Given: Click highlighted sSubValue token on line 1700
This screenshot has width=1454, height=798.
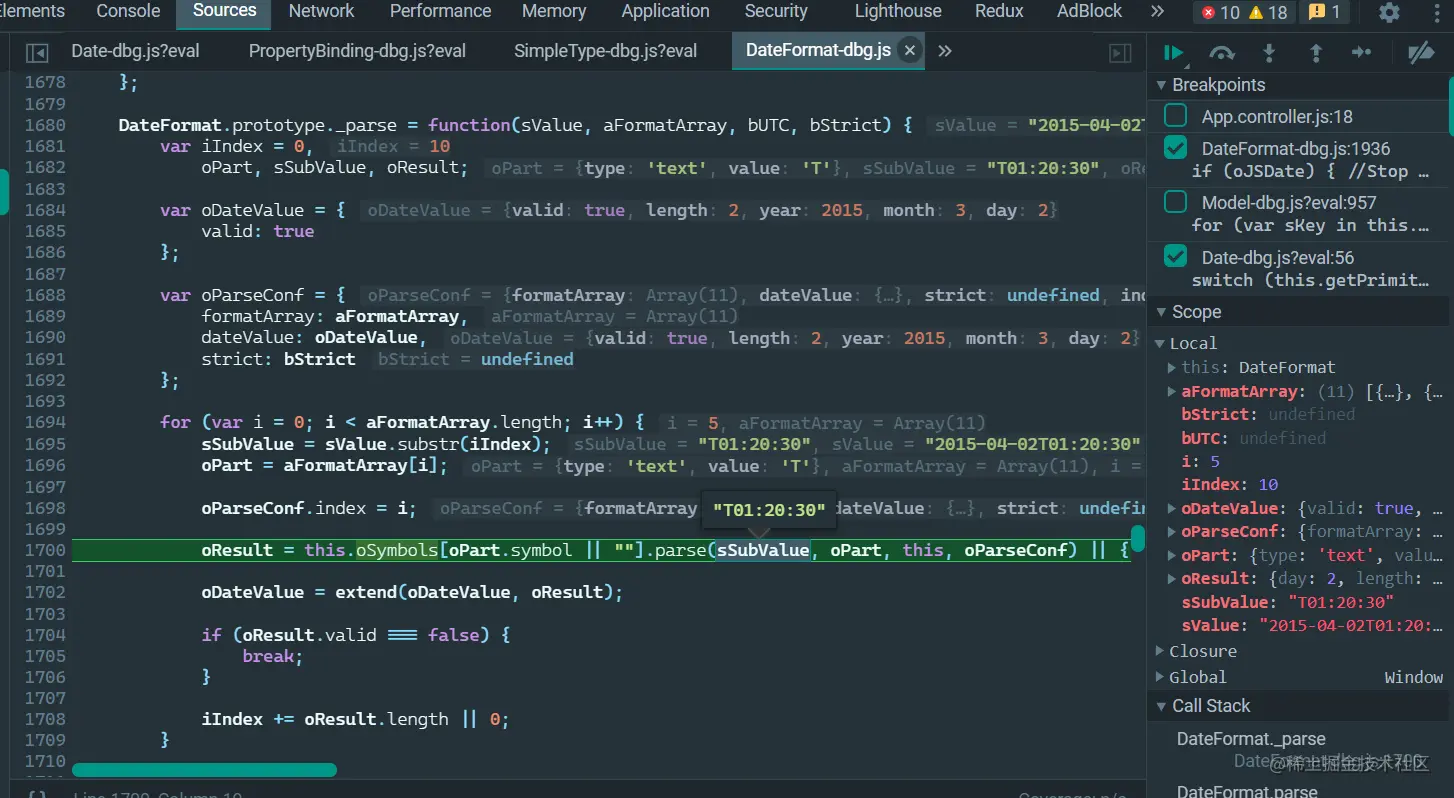Looking at the screenshot, I should click(763, 550).
